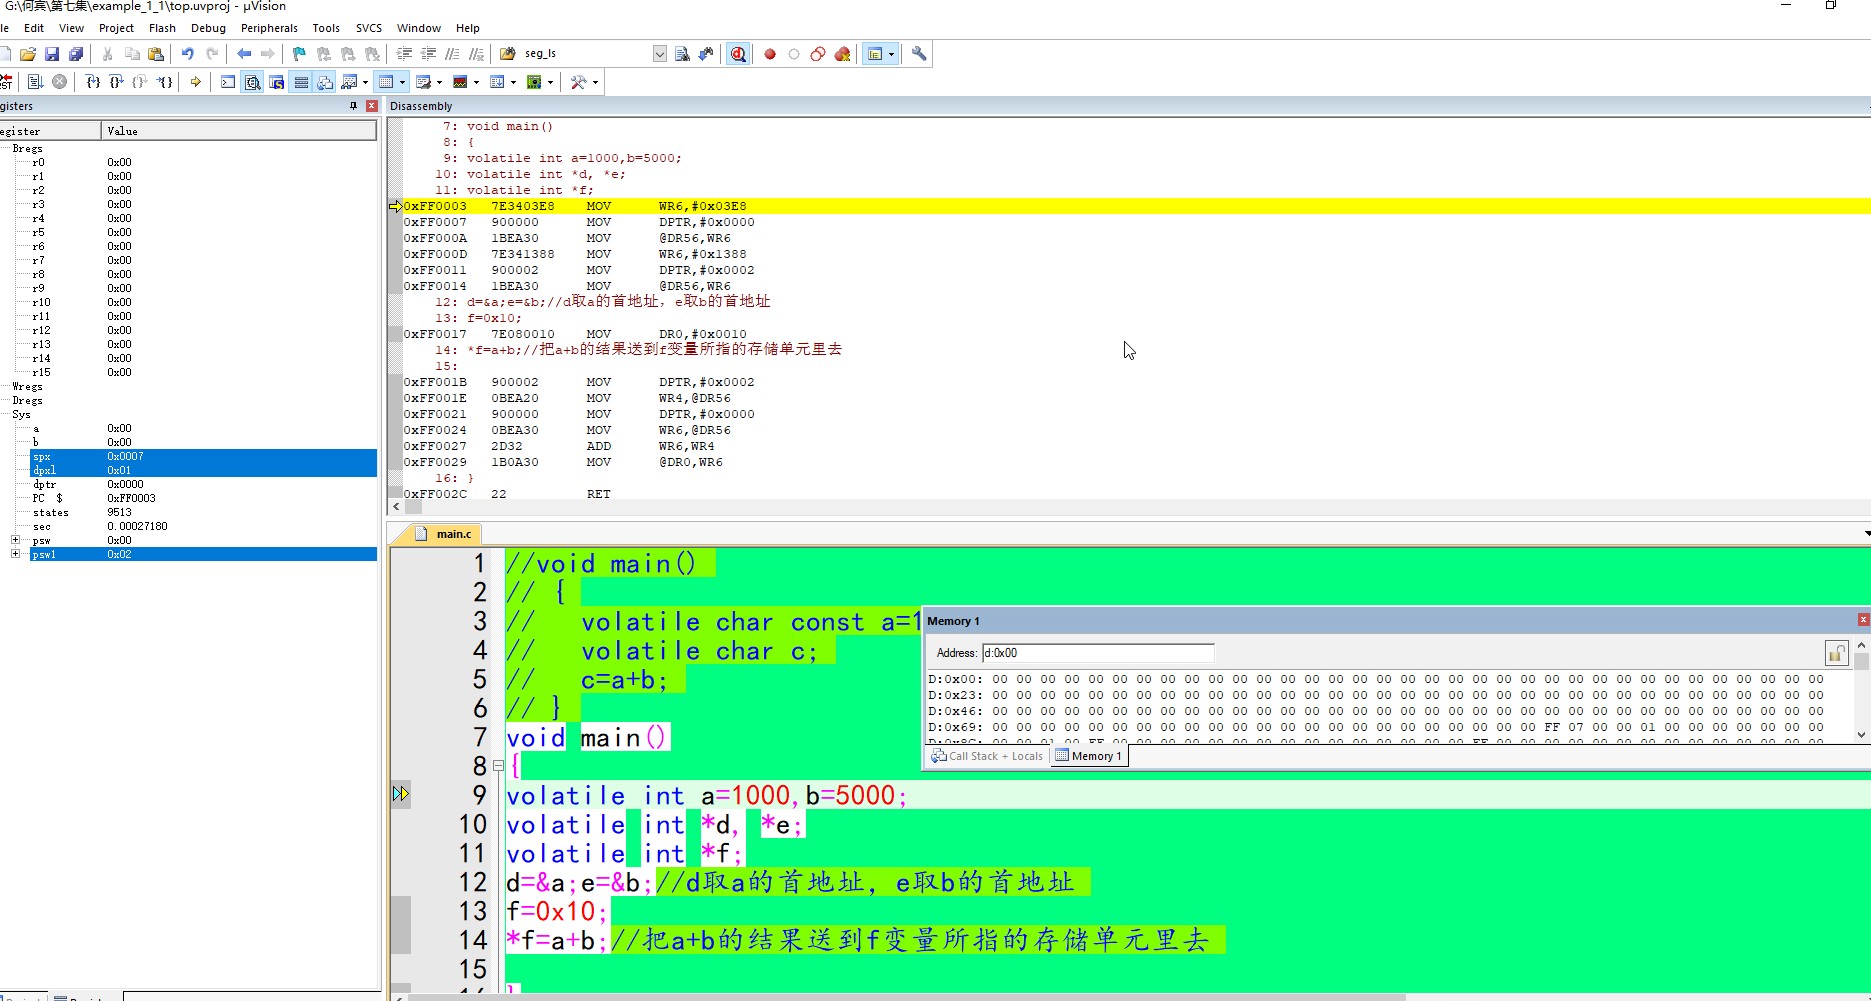The height and width of the screenshot is (1001, 1871).
Task: Open the Debug menu
Action: (208, 28)
